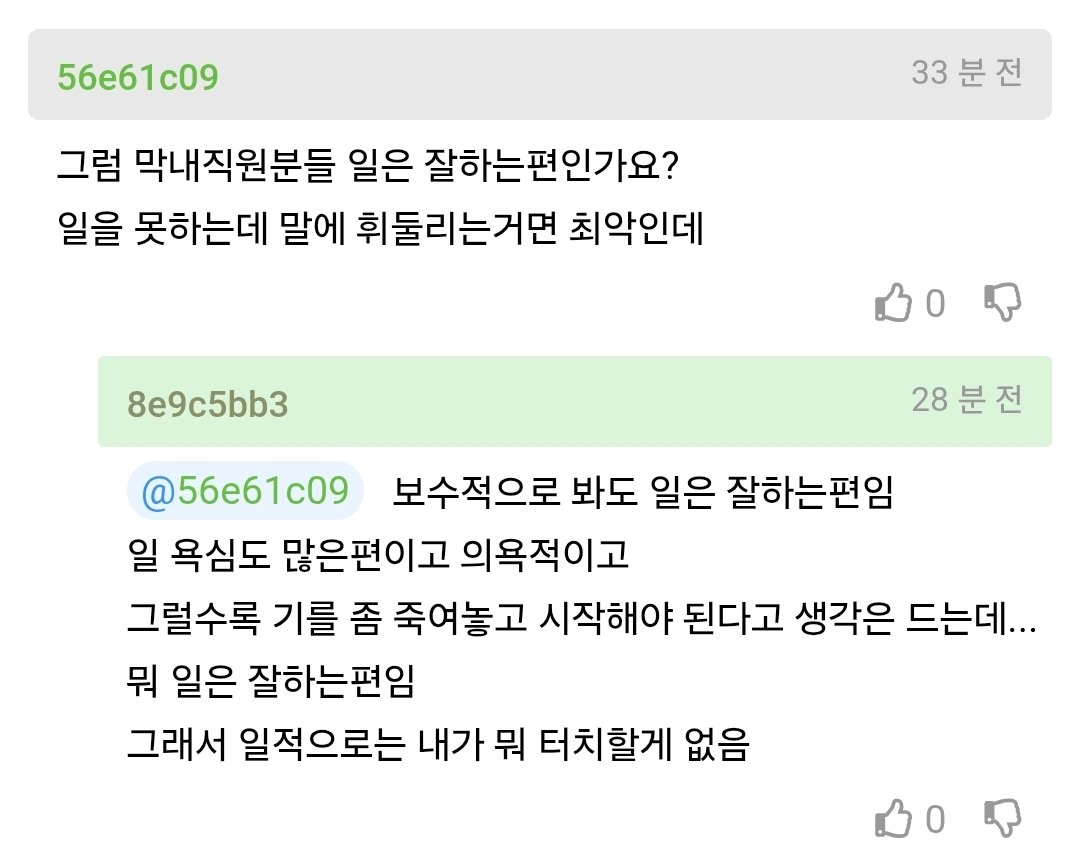
Task: Downvote the reply from 8e9c5bb3
Action: pos(1003,820)
